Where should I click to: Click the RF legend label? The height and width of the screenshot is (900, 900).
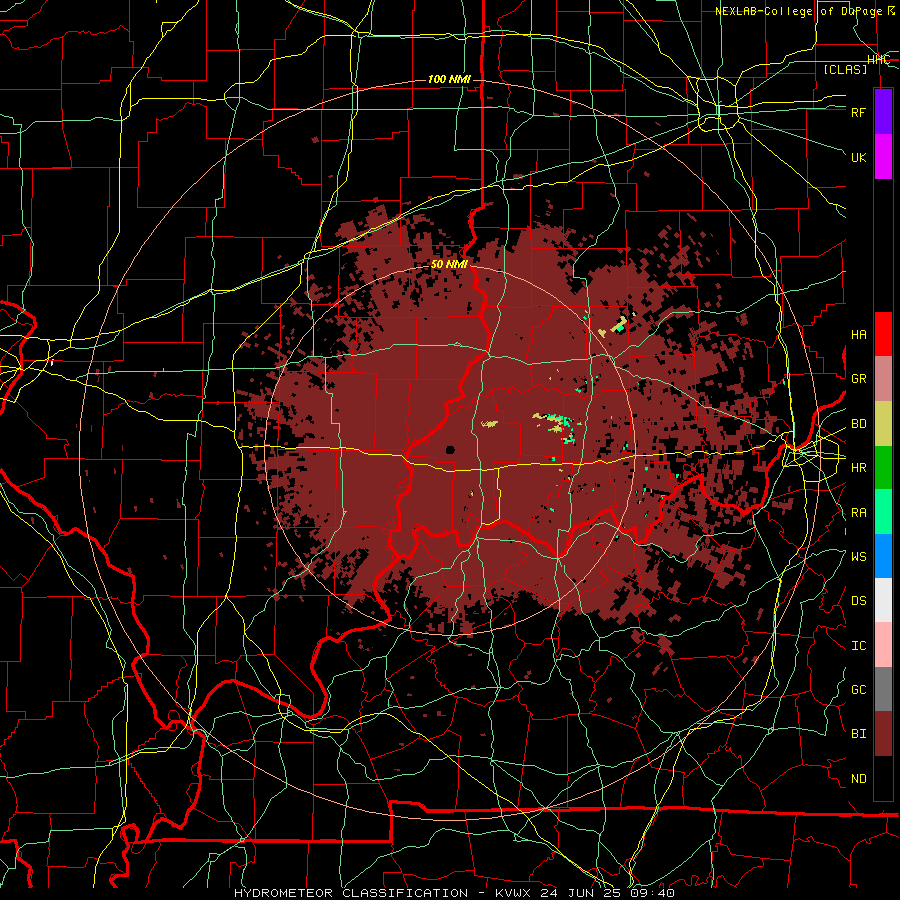pos(858,112)
